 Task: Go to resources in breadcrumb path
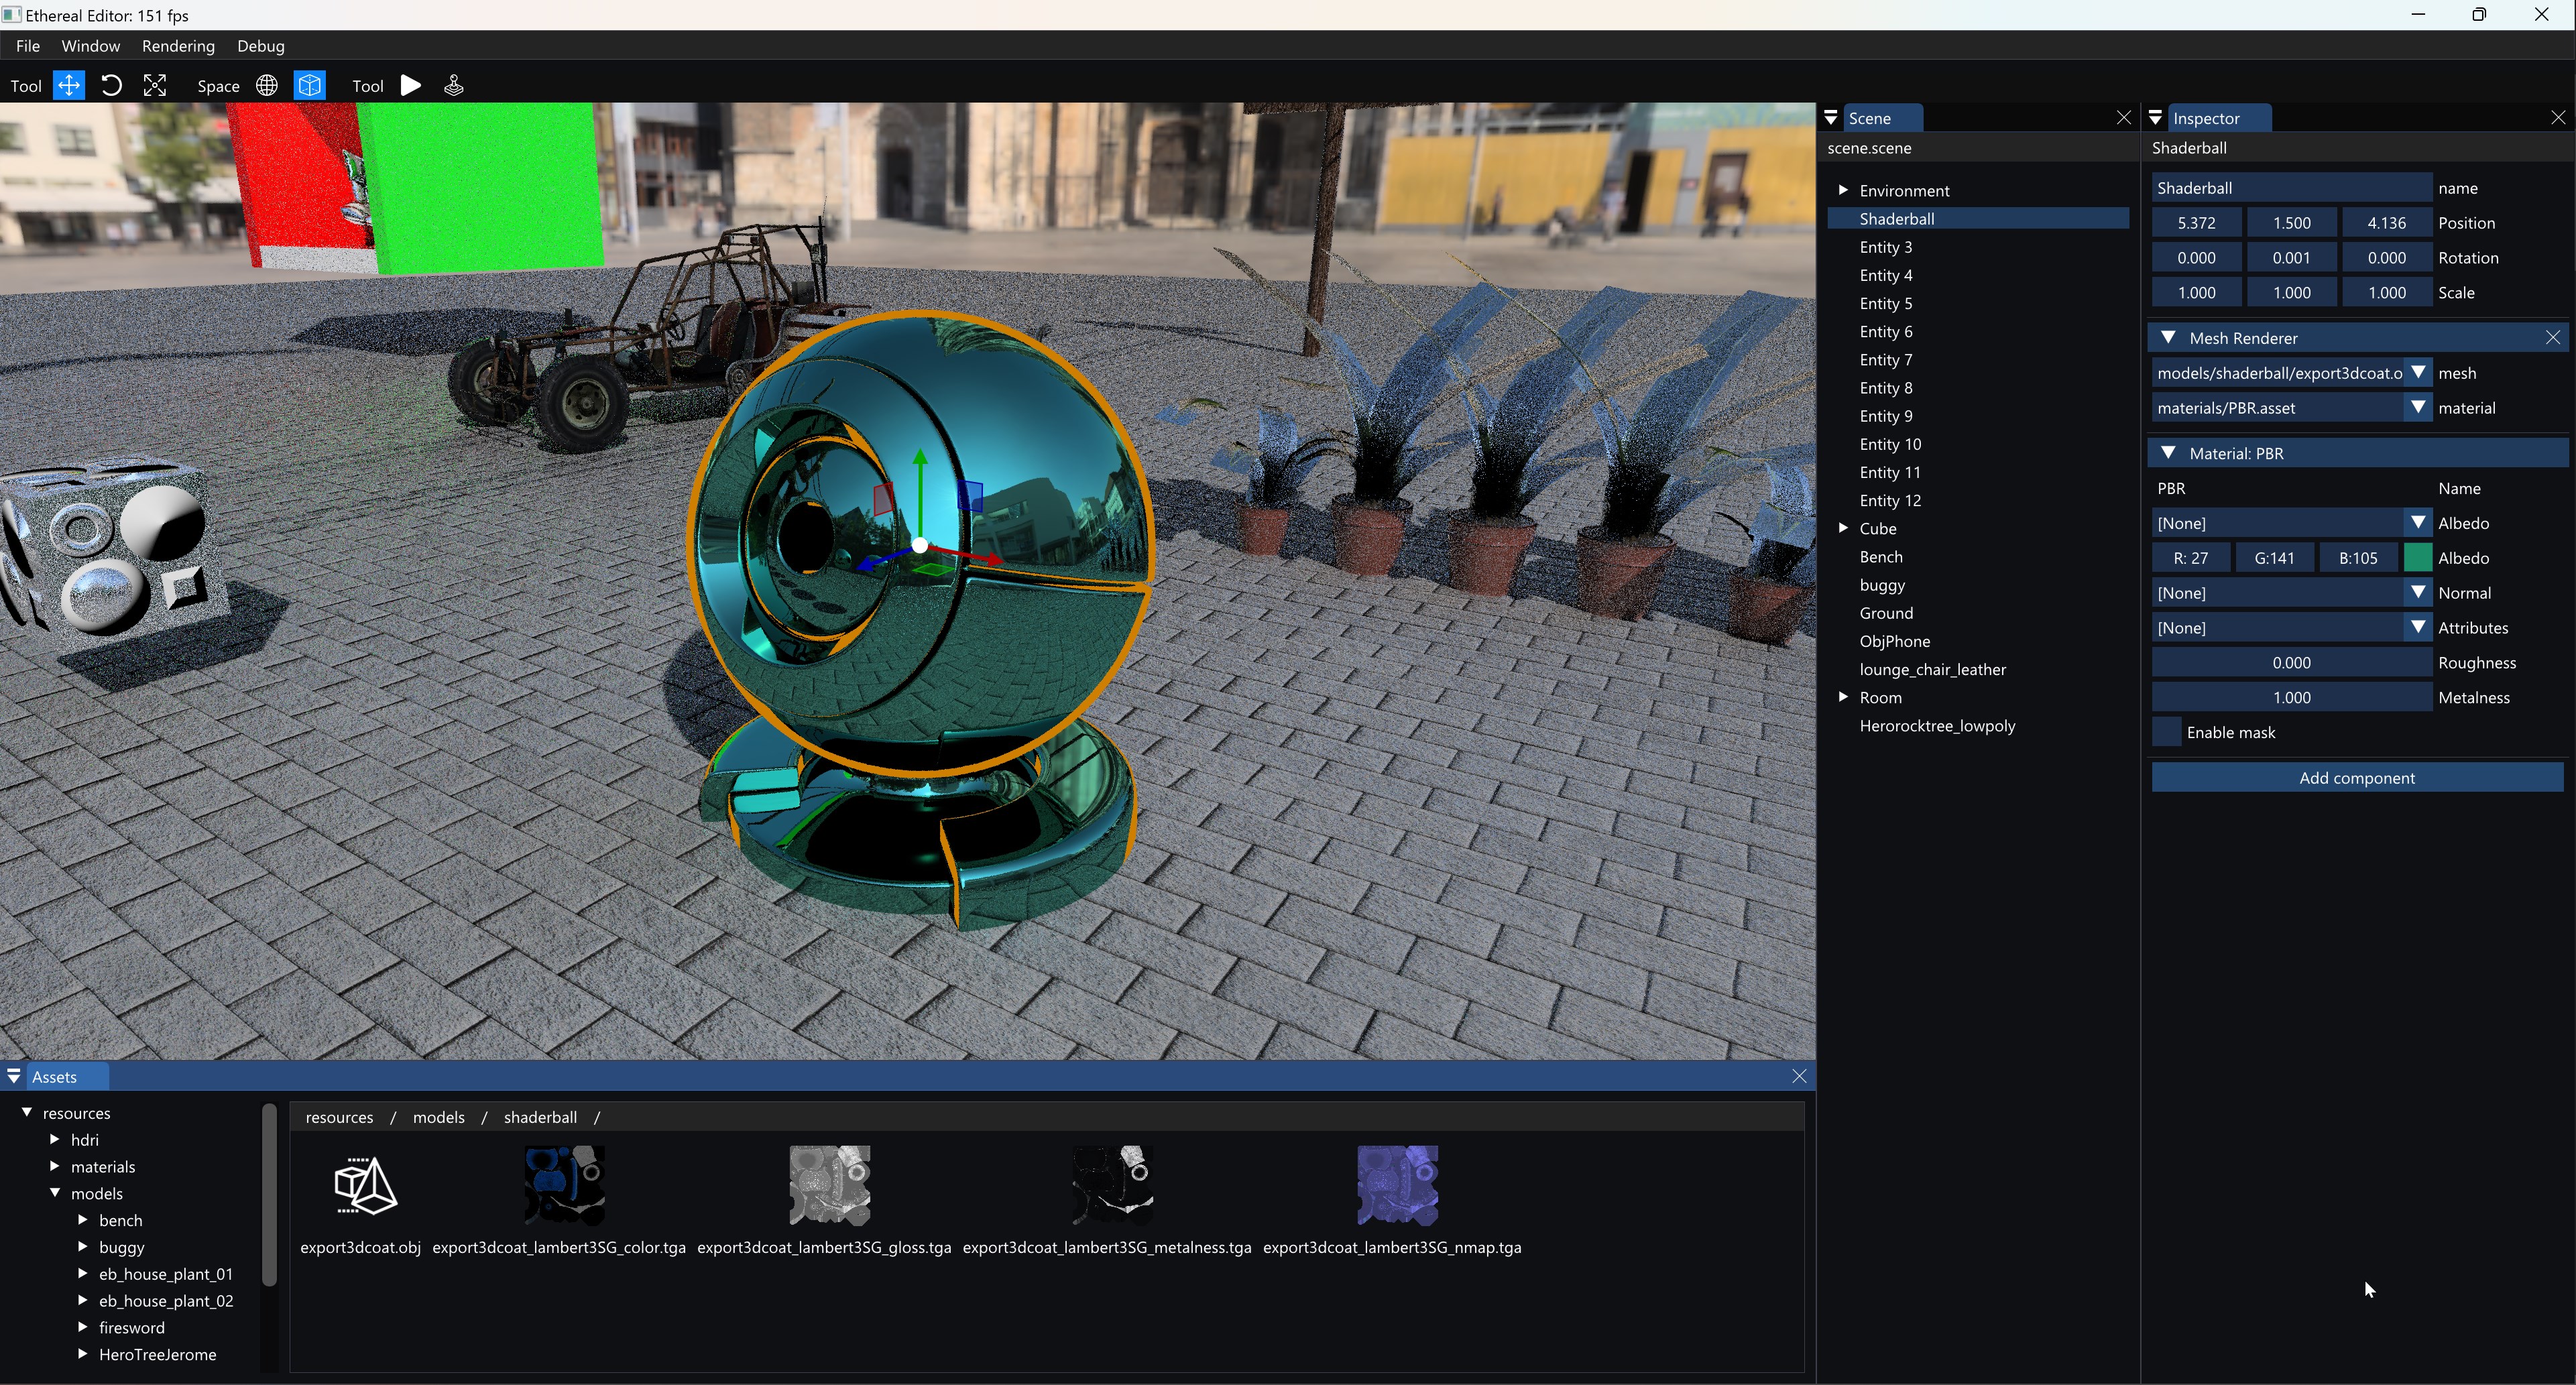click(339, 1117)
